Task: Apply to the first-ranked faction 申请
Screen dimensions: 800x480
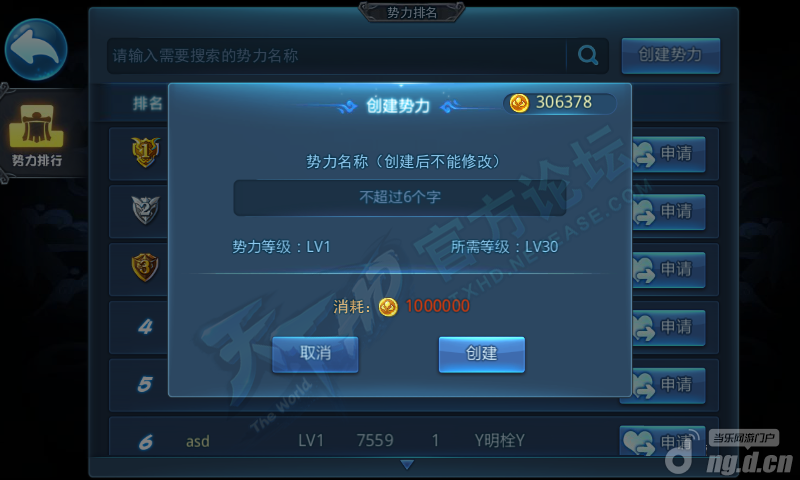Action: (x=669, y=154)
